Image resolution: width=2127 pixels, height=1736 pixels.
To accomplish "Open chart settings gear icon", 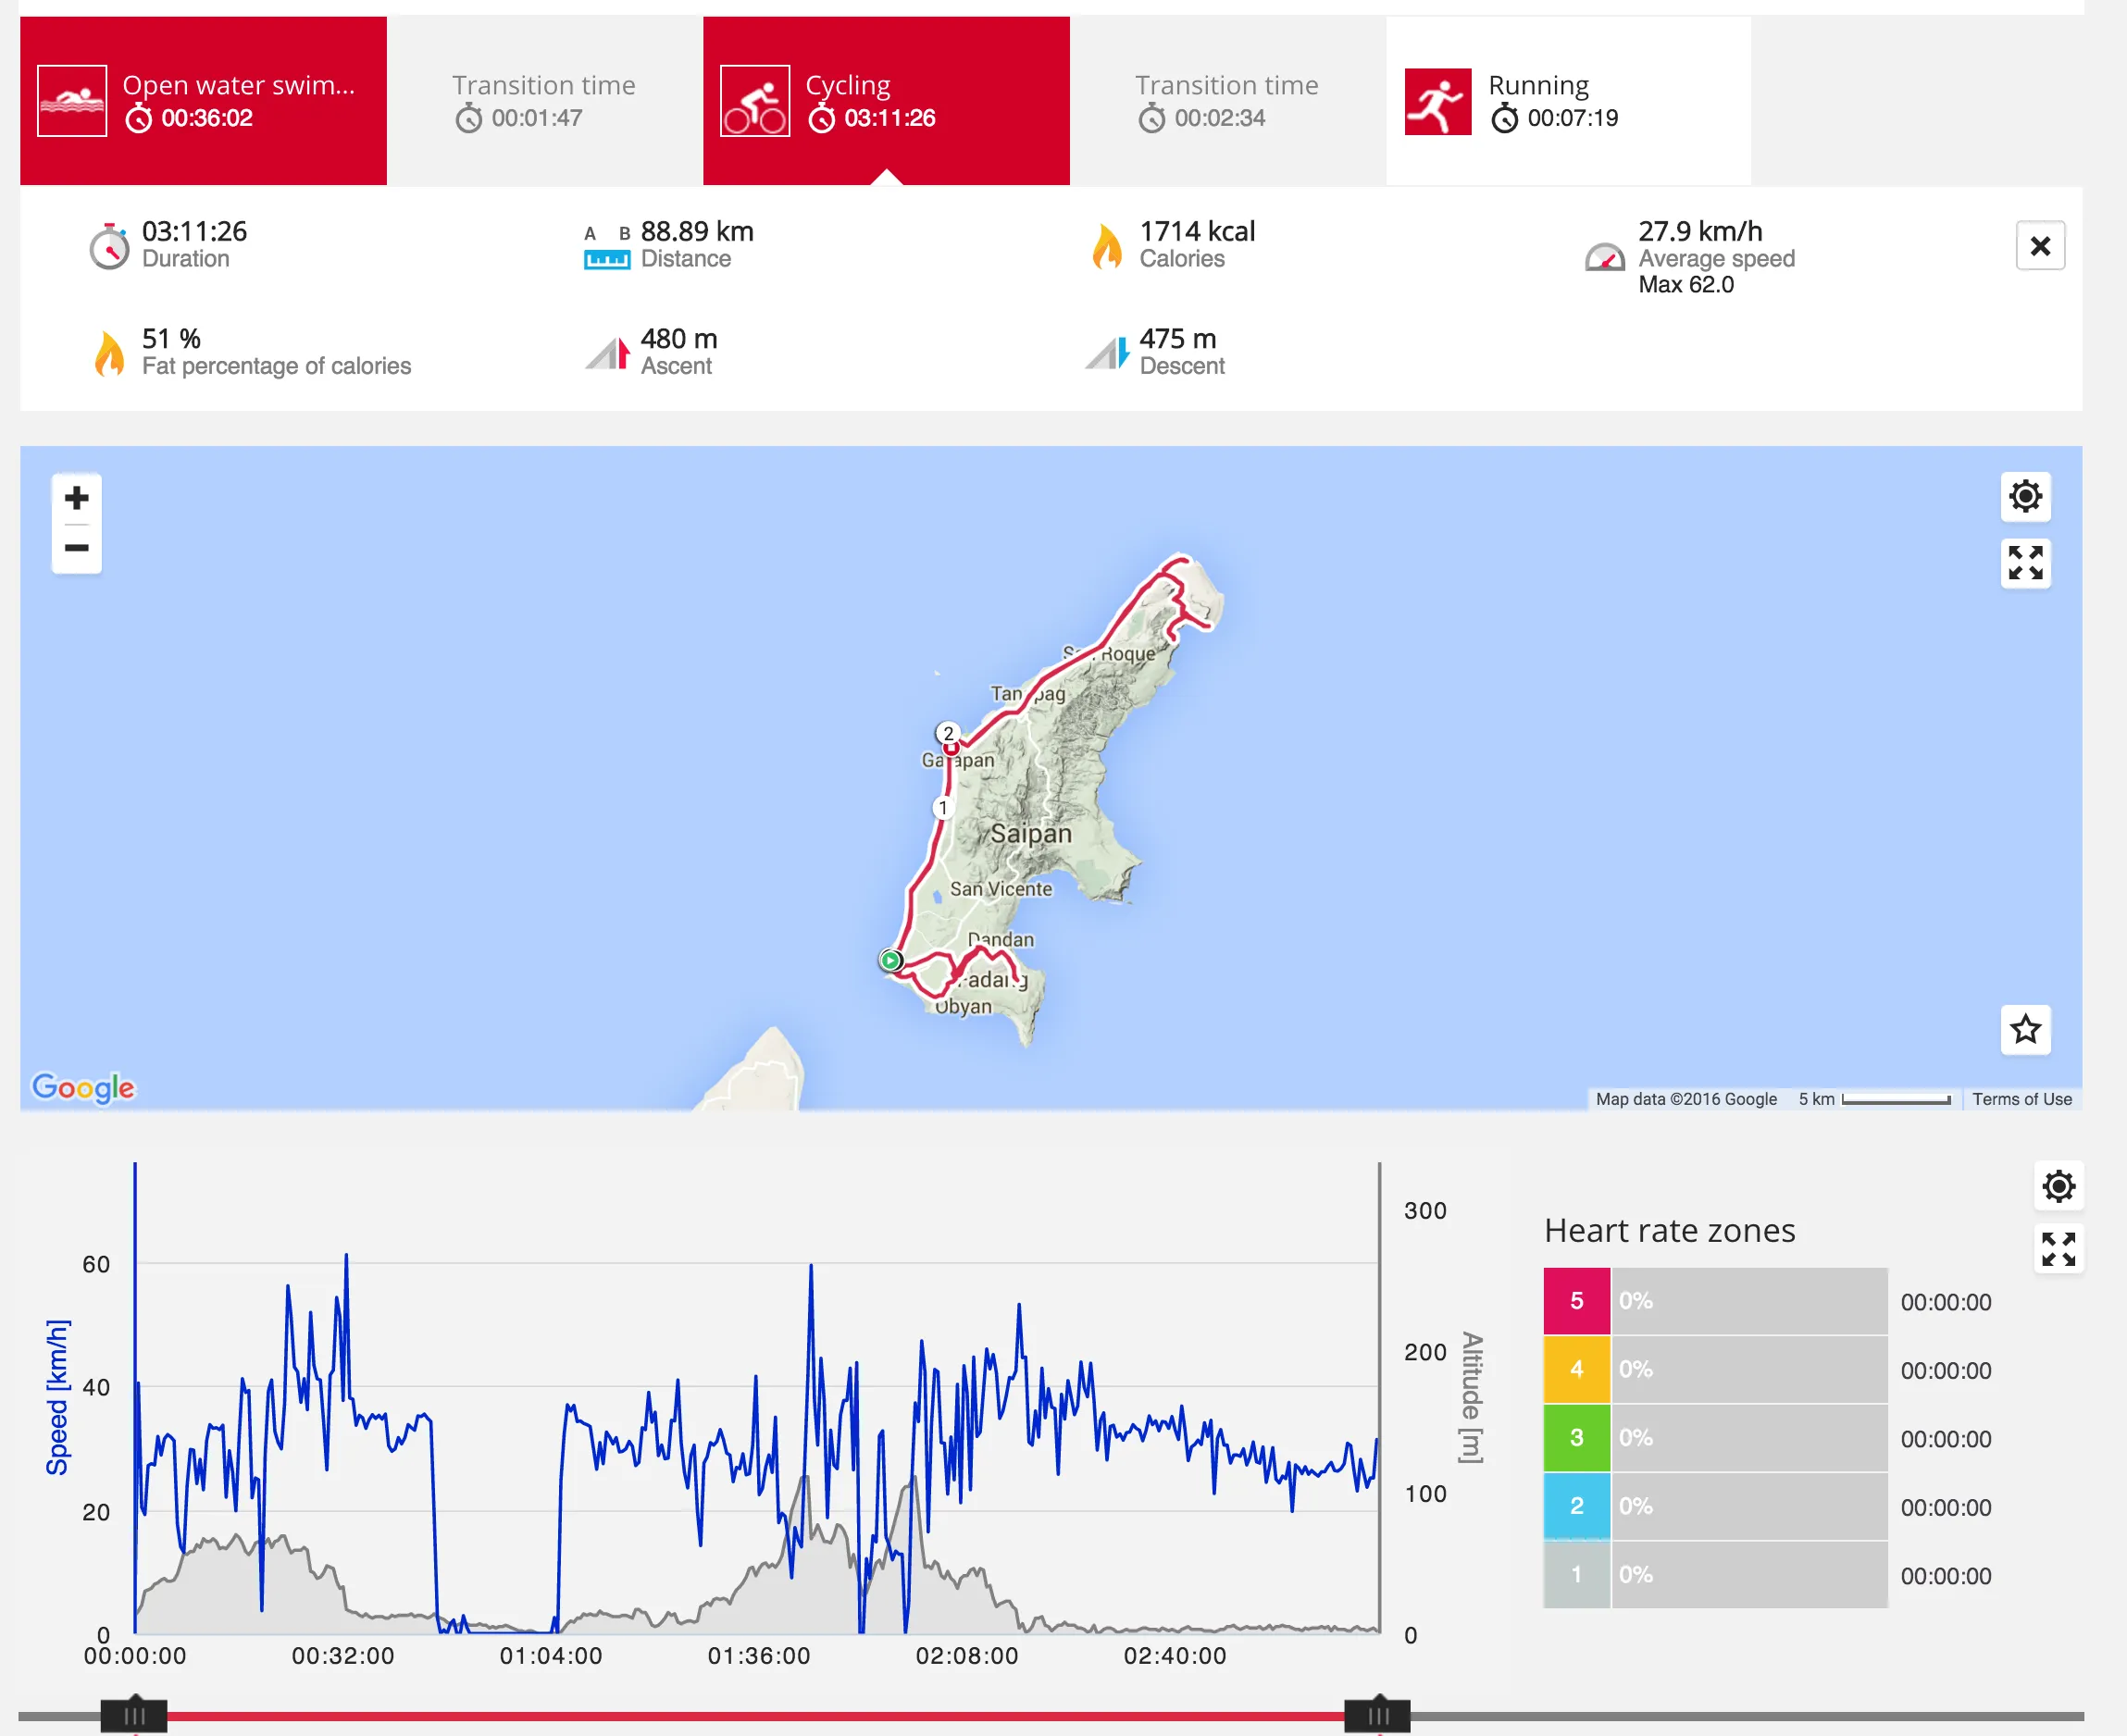I will click(x=2058, y=1186).
